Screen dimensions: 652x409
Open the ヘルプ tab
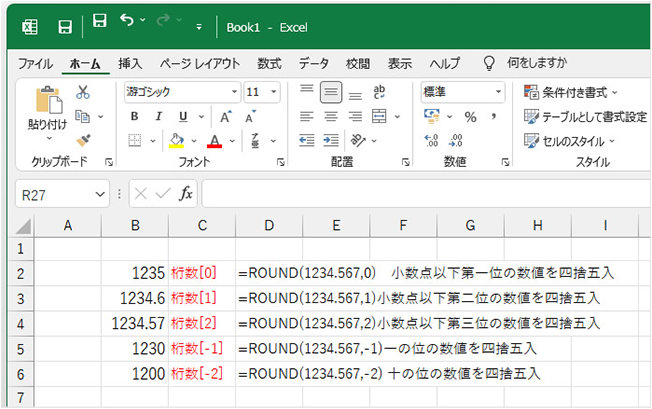click(x=445, y=64)
